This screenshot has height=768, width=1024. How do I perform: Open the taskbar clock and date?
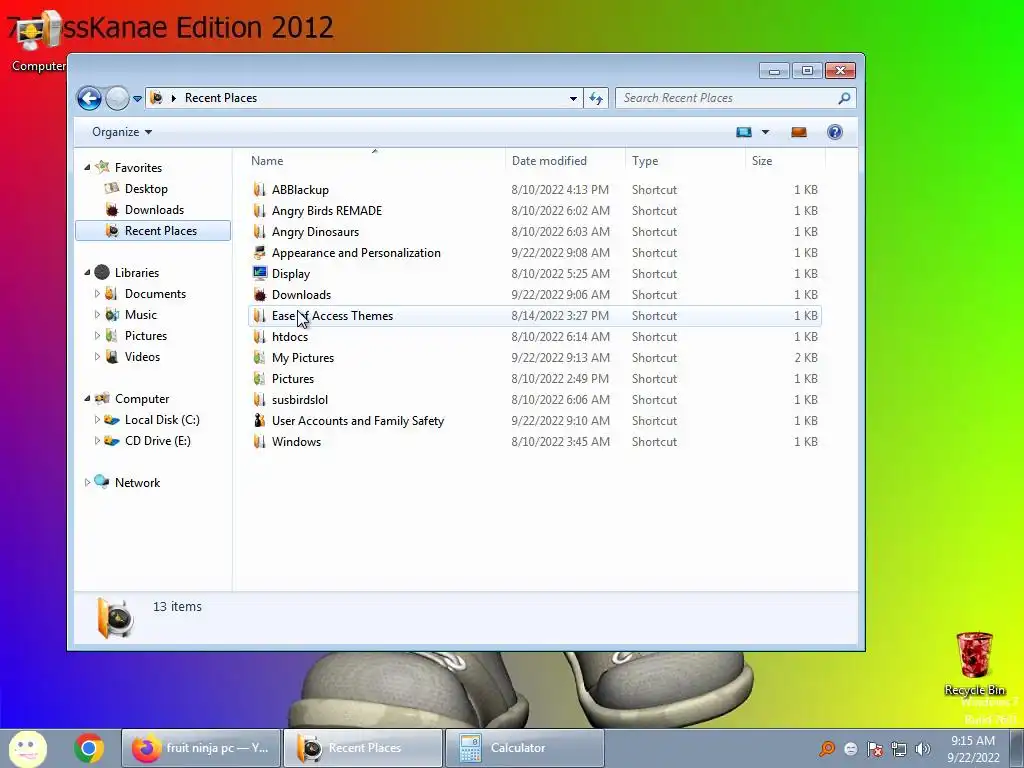[x=973, y=749]
